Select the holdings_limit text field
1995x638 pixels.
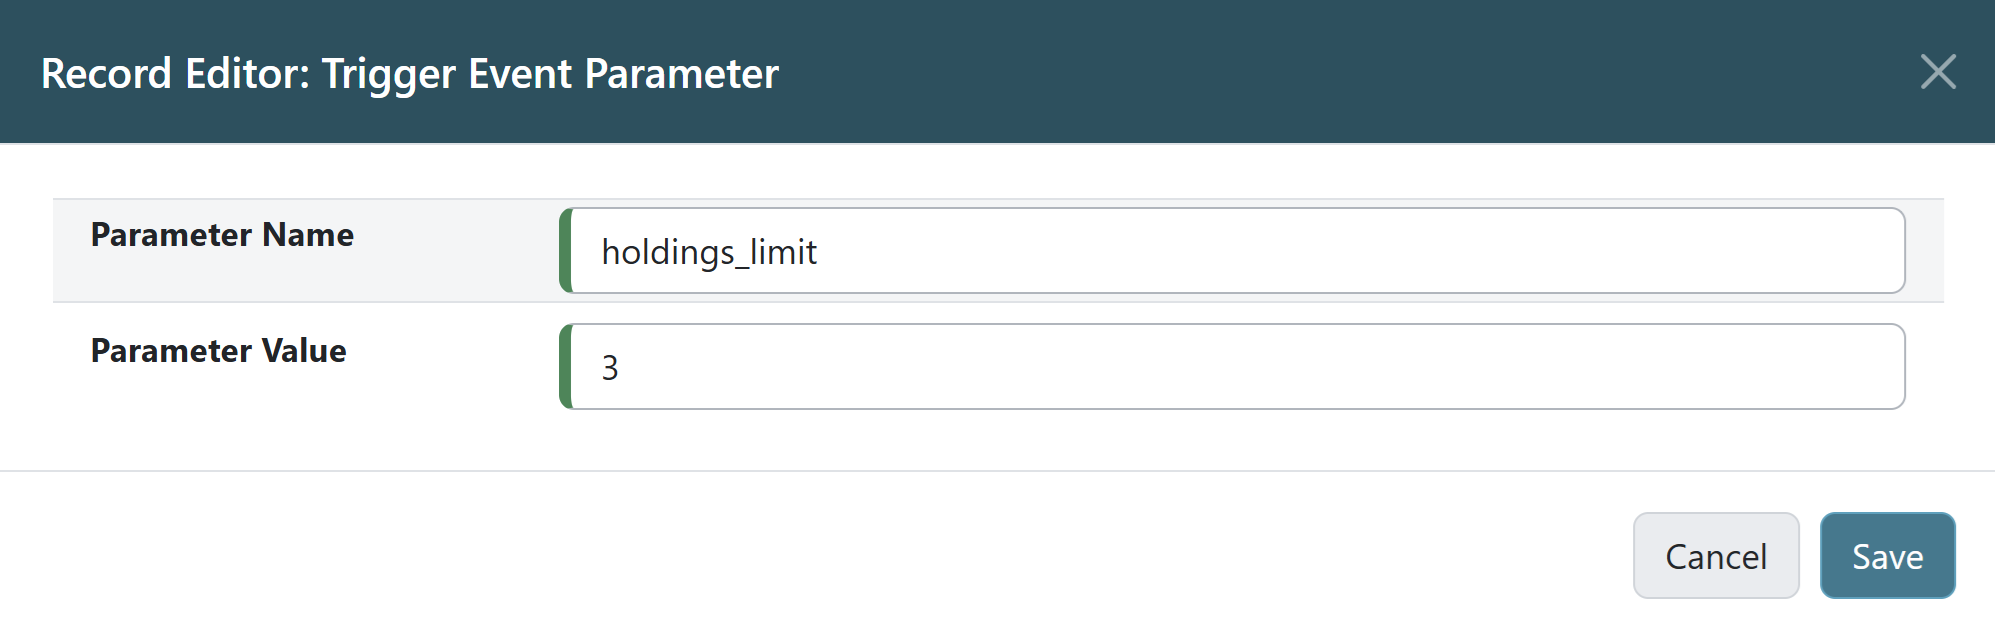click(1000, 251)
